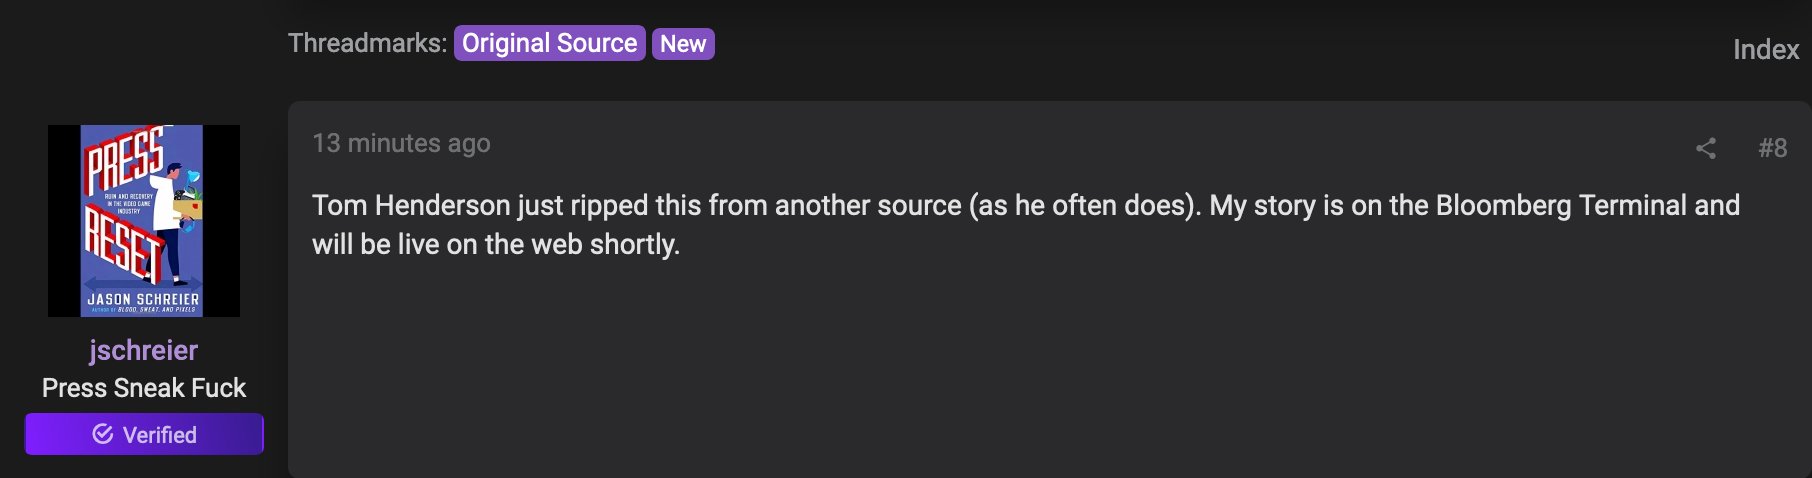Image resolution: width=1812 pixels, height=478 pixels.
Task: Click the Press Sneak Fuck user title
Action: 144,388
